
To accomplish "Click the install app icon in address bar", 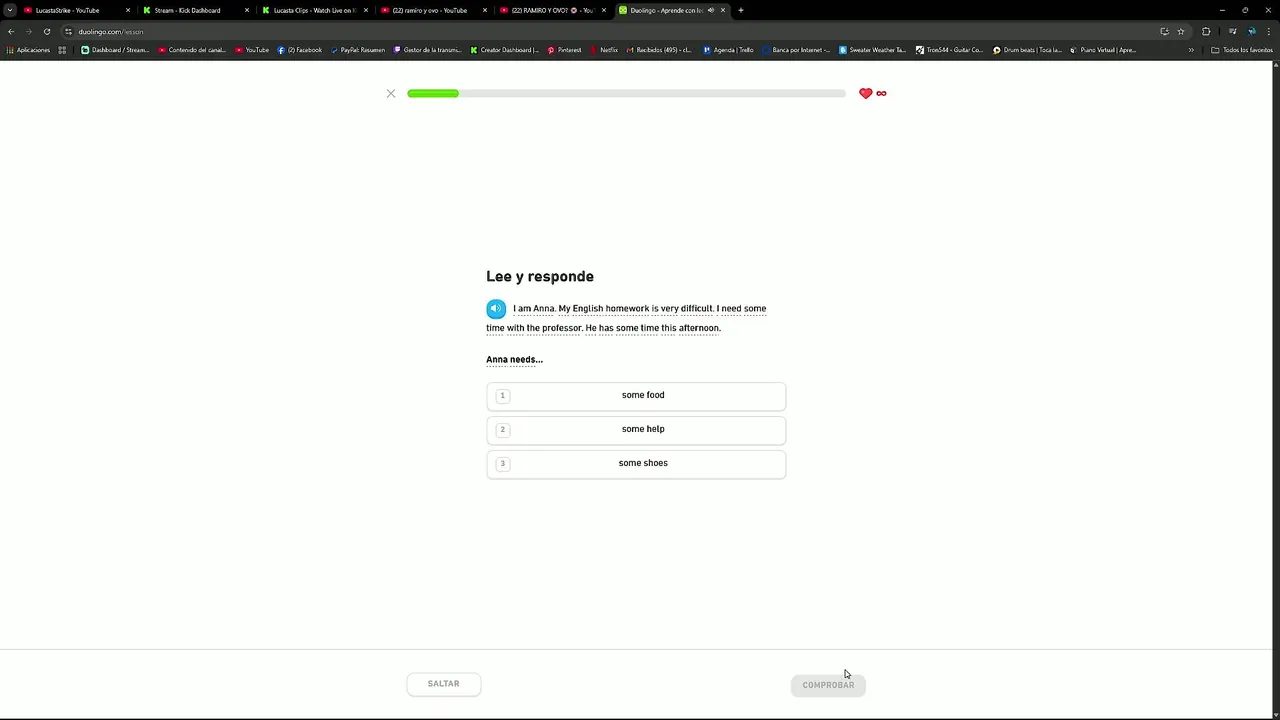I will (x=1164, y=31).
